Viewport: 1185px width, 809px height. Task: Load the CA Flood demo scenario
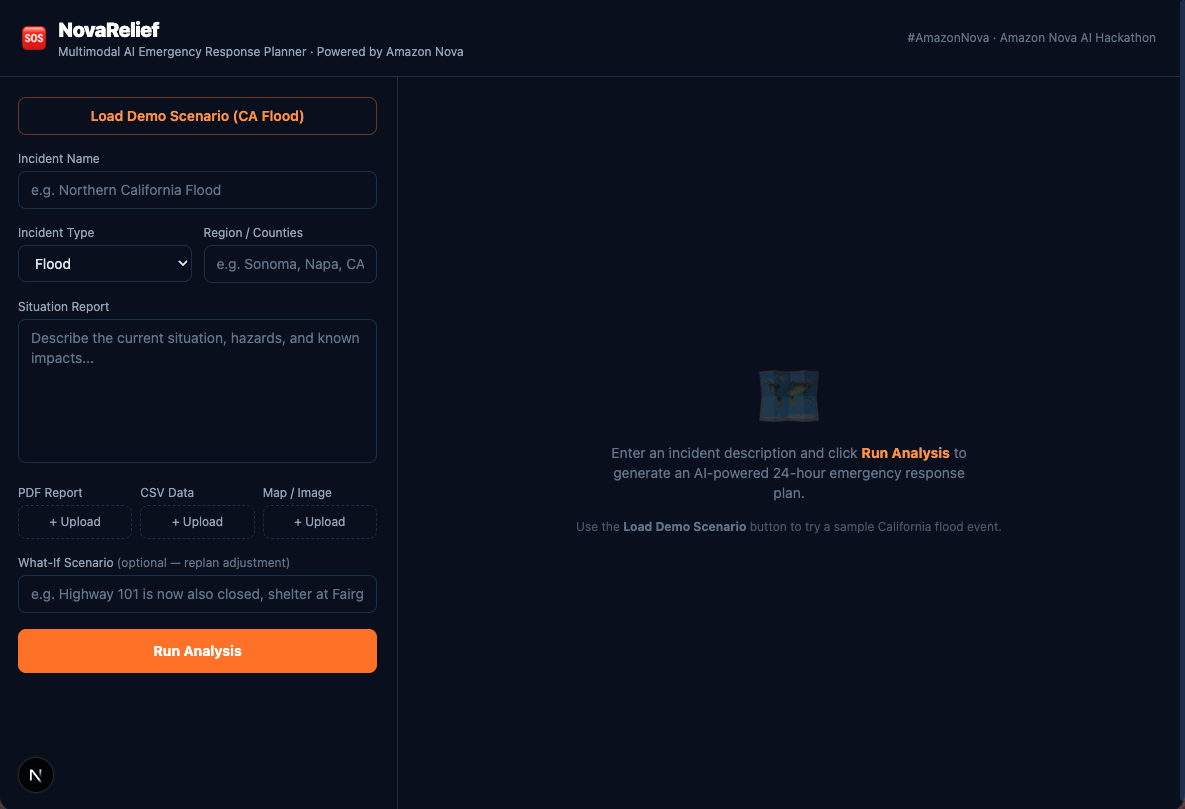[x=197, y=116]
